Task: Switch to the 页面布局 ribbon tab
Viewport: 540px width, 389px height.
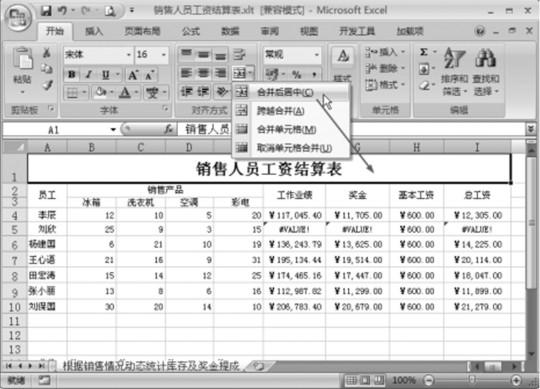Action: point(142,31)
